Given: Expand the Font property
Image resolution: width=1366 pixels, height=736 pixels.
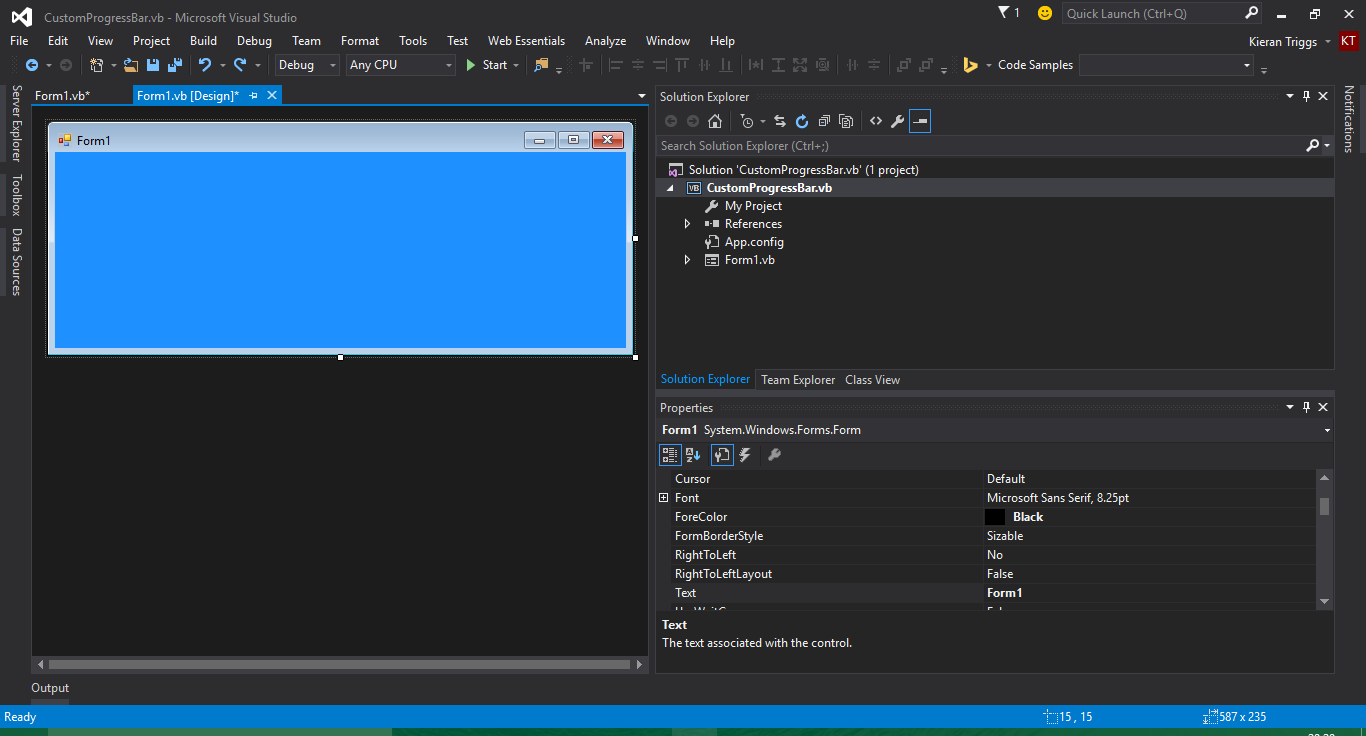Looking at the screenshot, I should tap(664, 498).
